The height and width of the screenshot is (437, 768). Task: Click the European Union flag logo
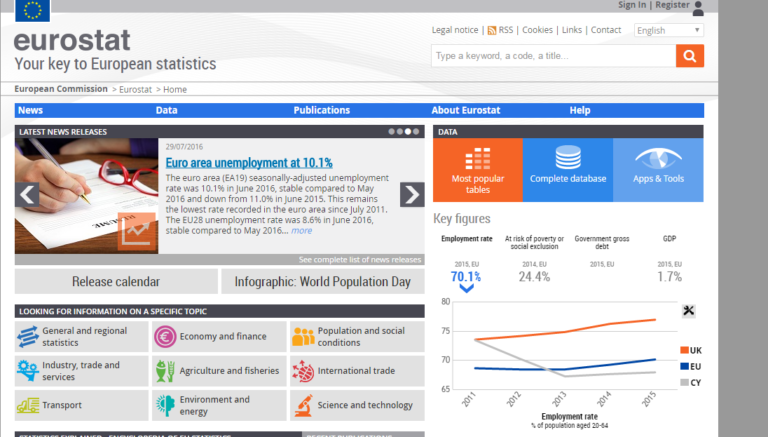[32, 10]
